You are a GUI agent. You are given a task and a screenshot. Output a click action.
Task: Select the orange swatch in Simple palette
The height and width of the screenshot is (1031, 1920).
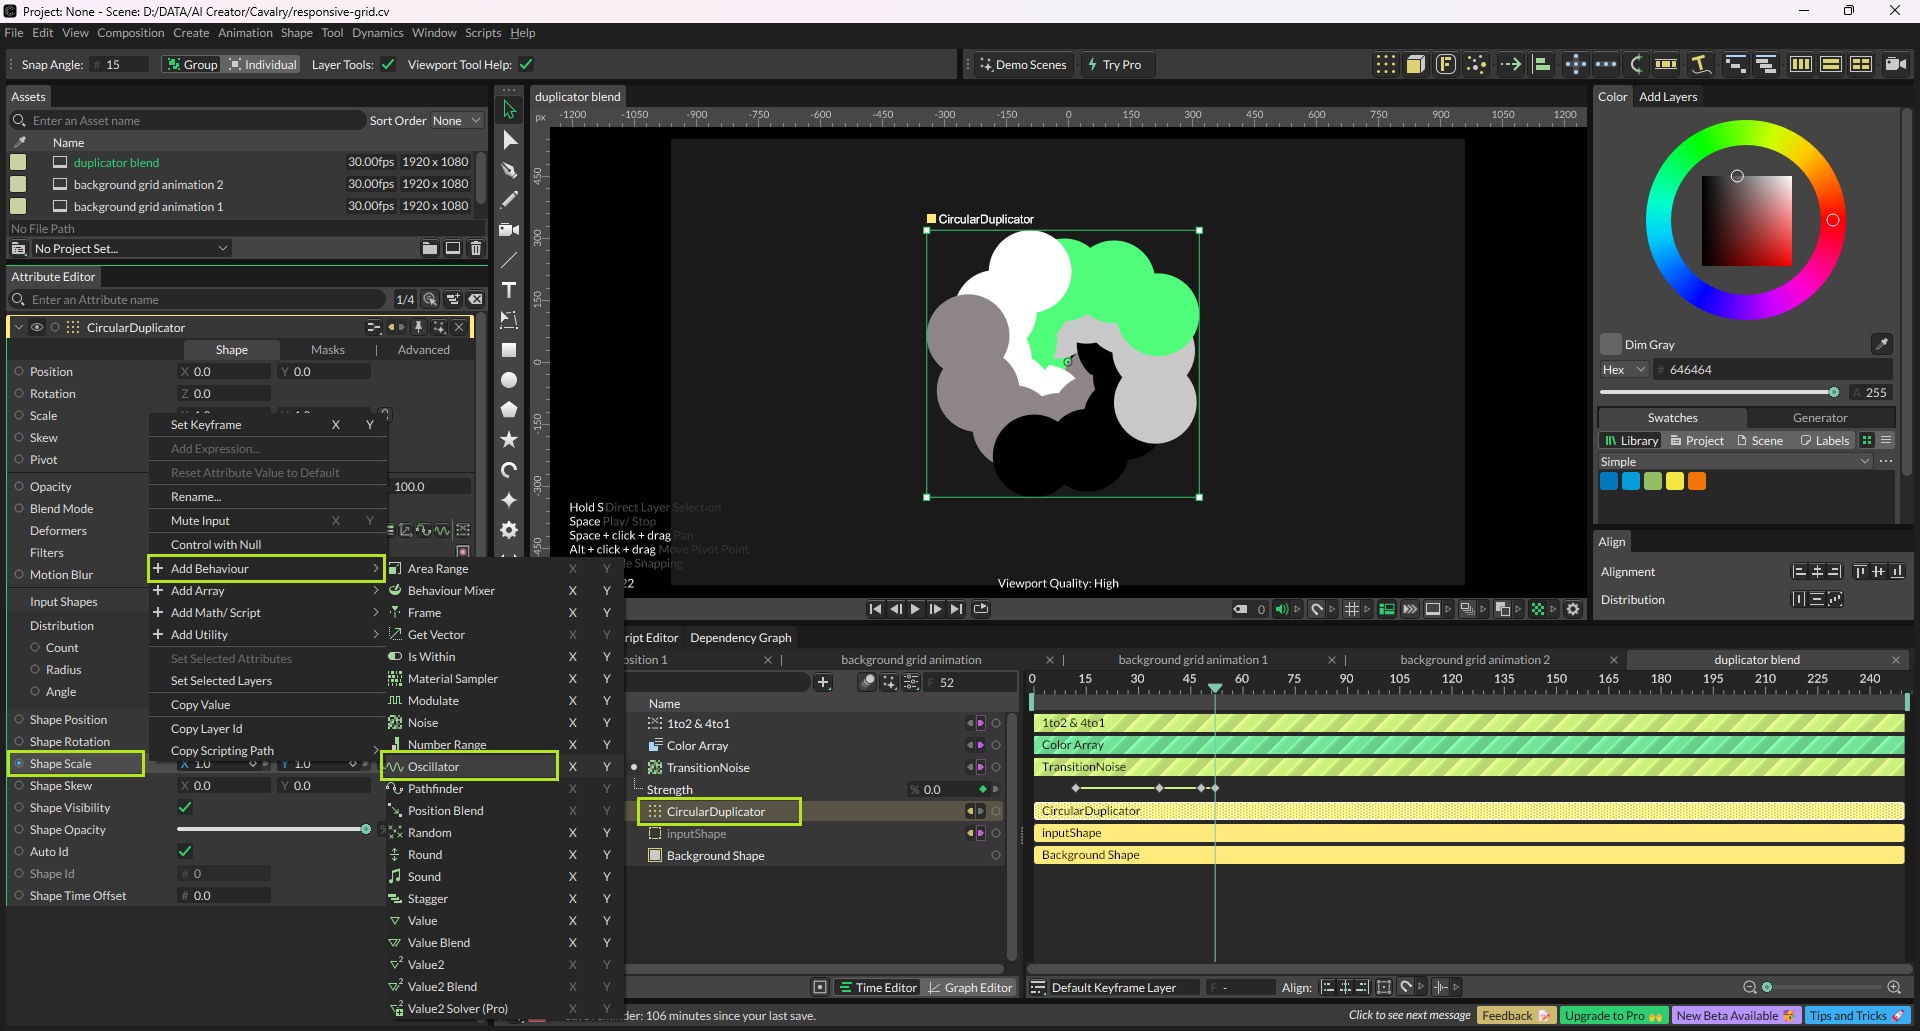click(x=1697, y=482)
